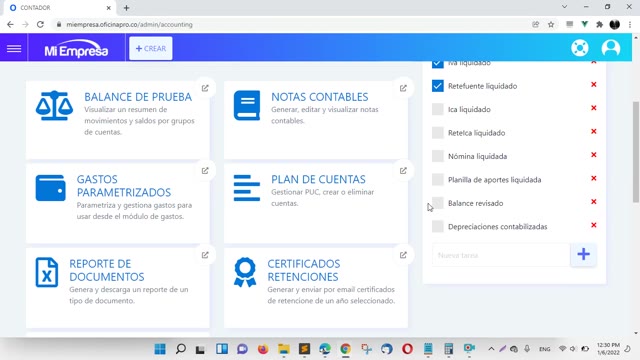Open the tab search dropdown arrow
The width and height of the screenshot is (640, 360).
coord(564,7)
